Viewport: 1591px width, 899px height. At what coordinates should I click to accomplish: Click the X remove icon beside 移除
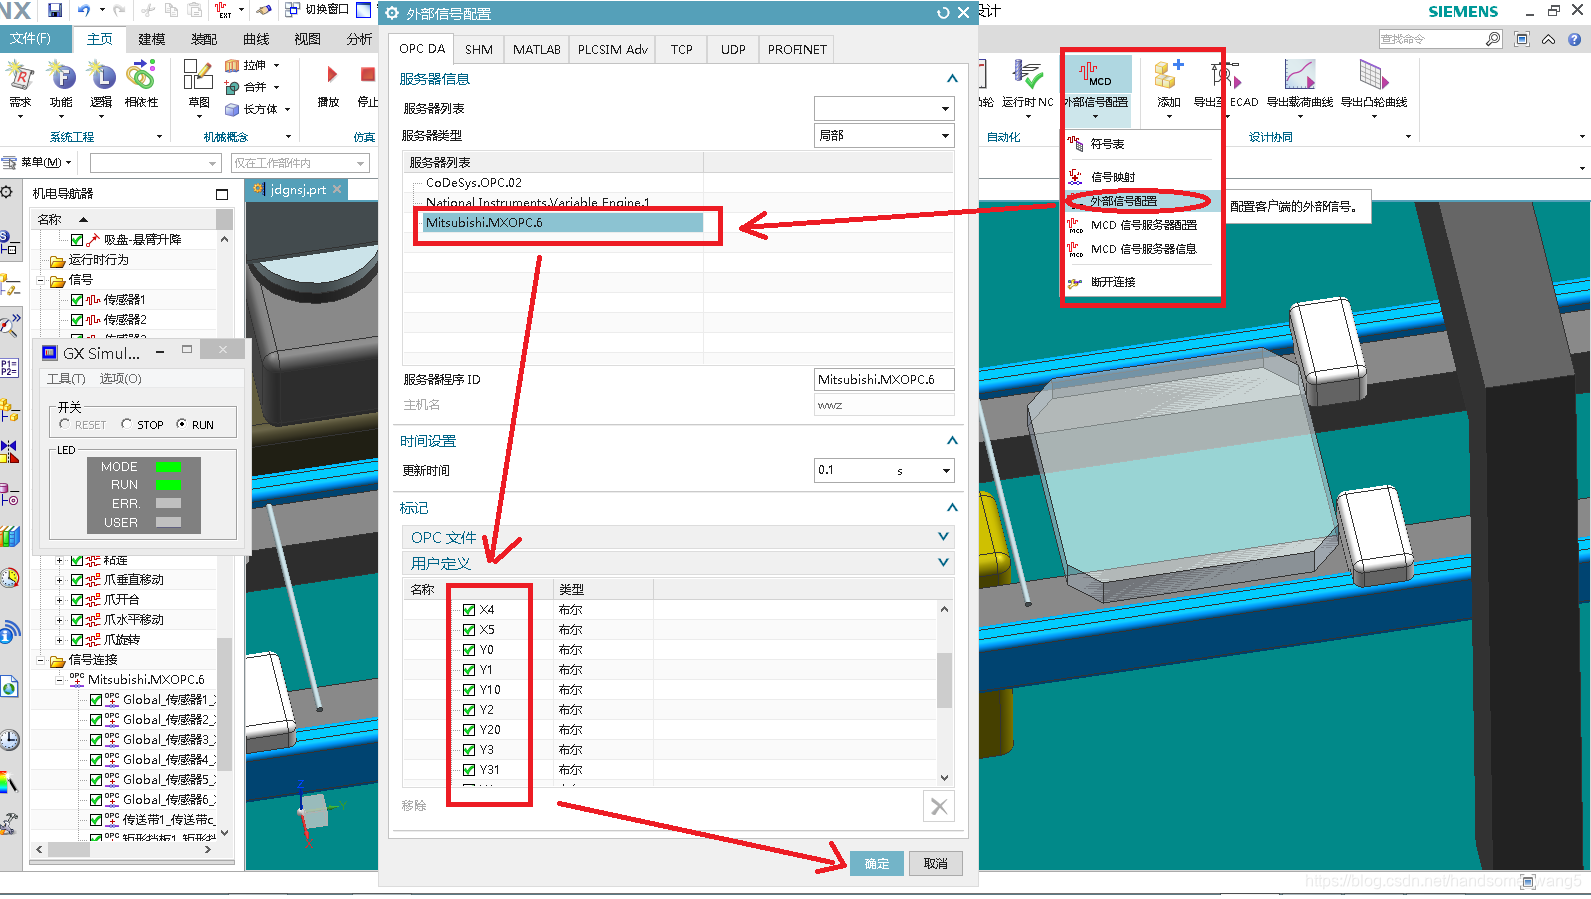[x=939, y=806]
